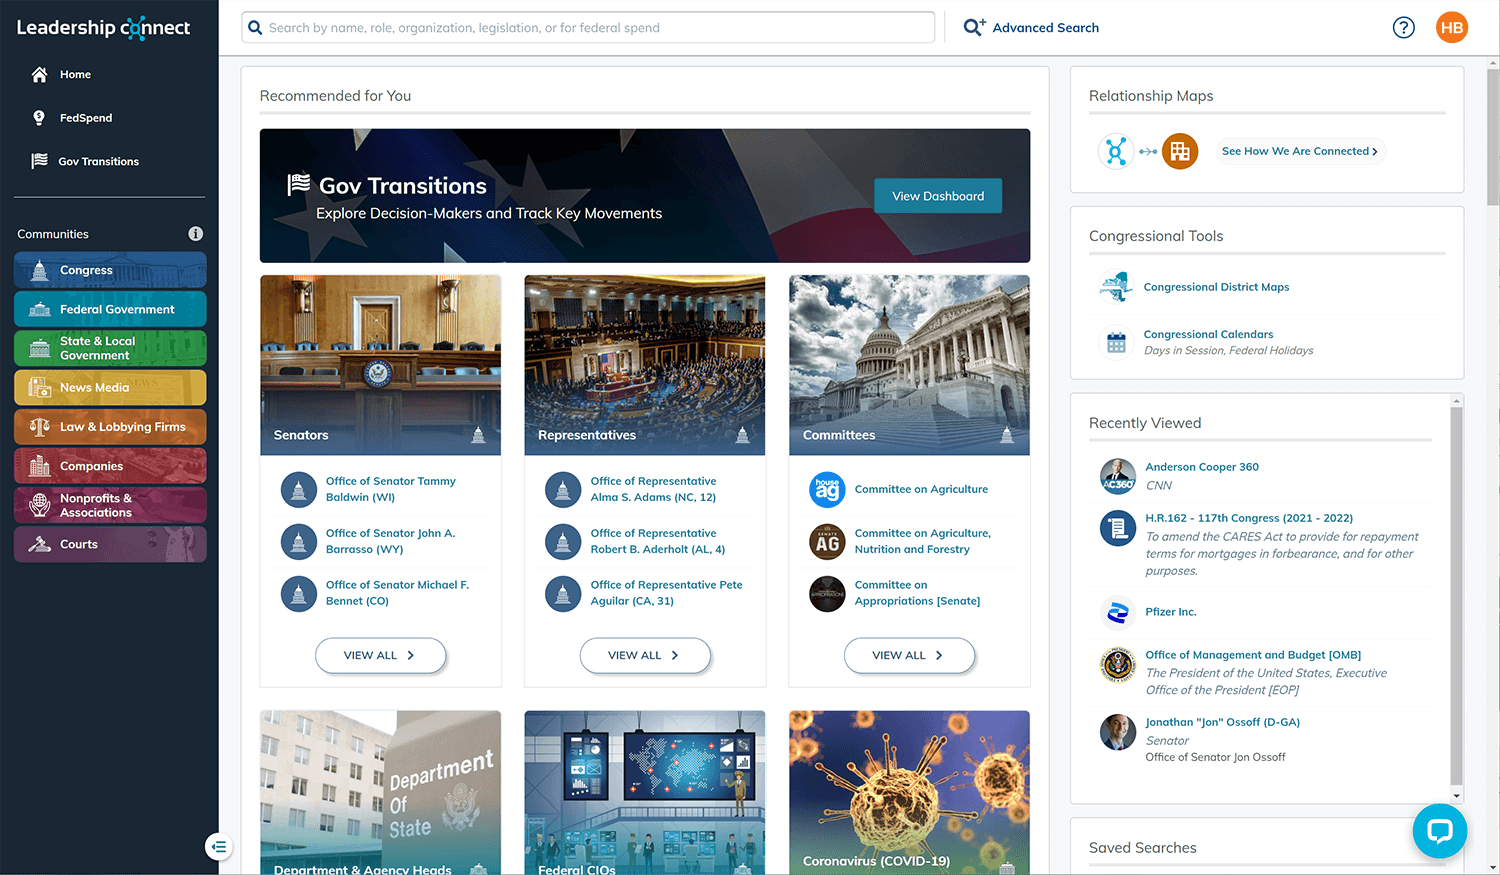Screen dimensions: 1500x875
Task: Open Office of Senator Tammy Baldwin link
Action: coord(390,489)
